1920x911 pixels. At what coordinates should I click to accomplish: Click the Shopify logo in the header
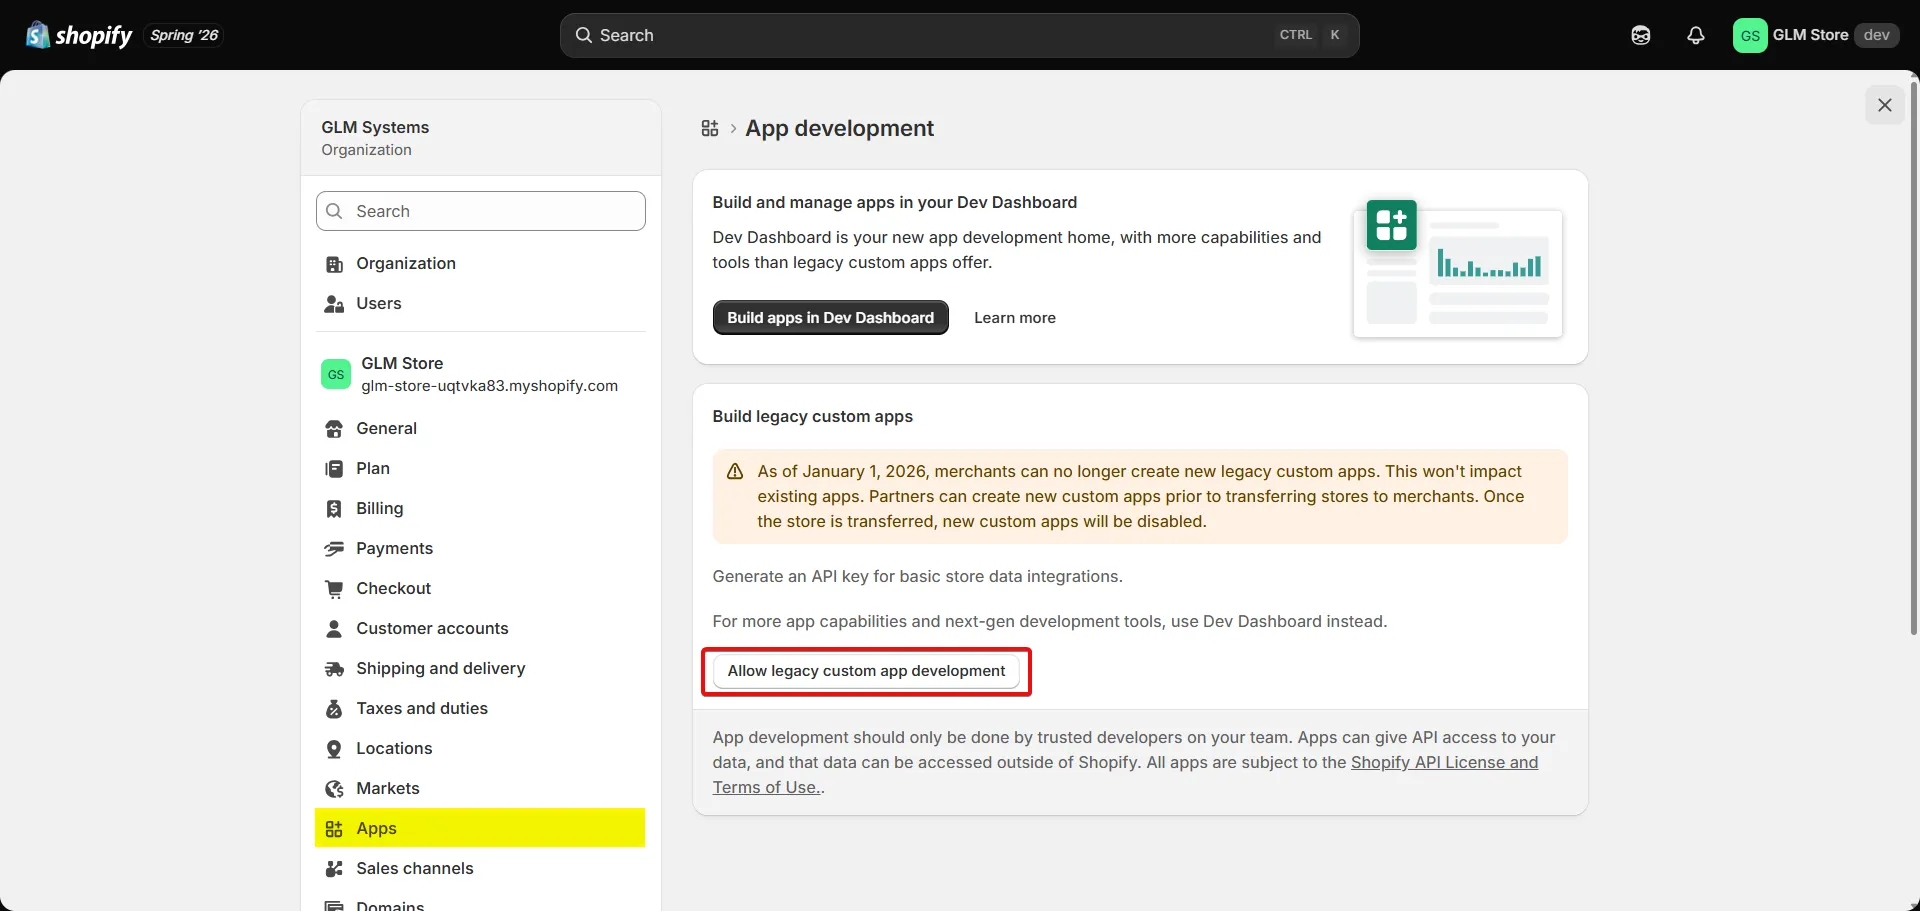(79, 35)
